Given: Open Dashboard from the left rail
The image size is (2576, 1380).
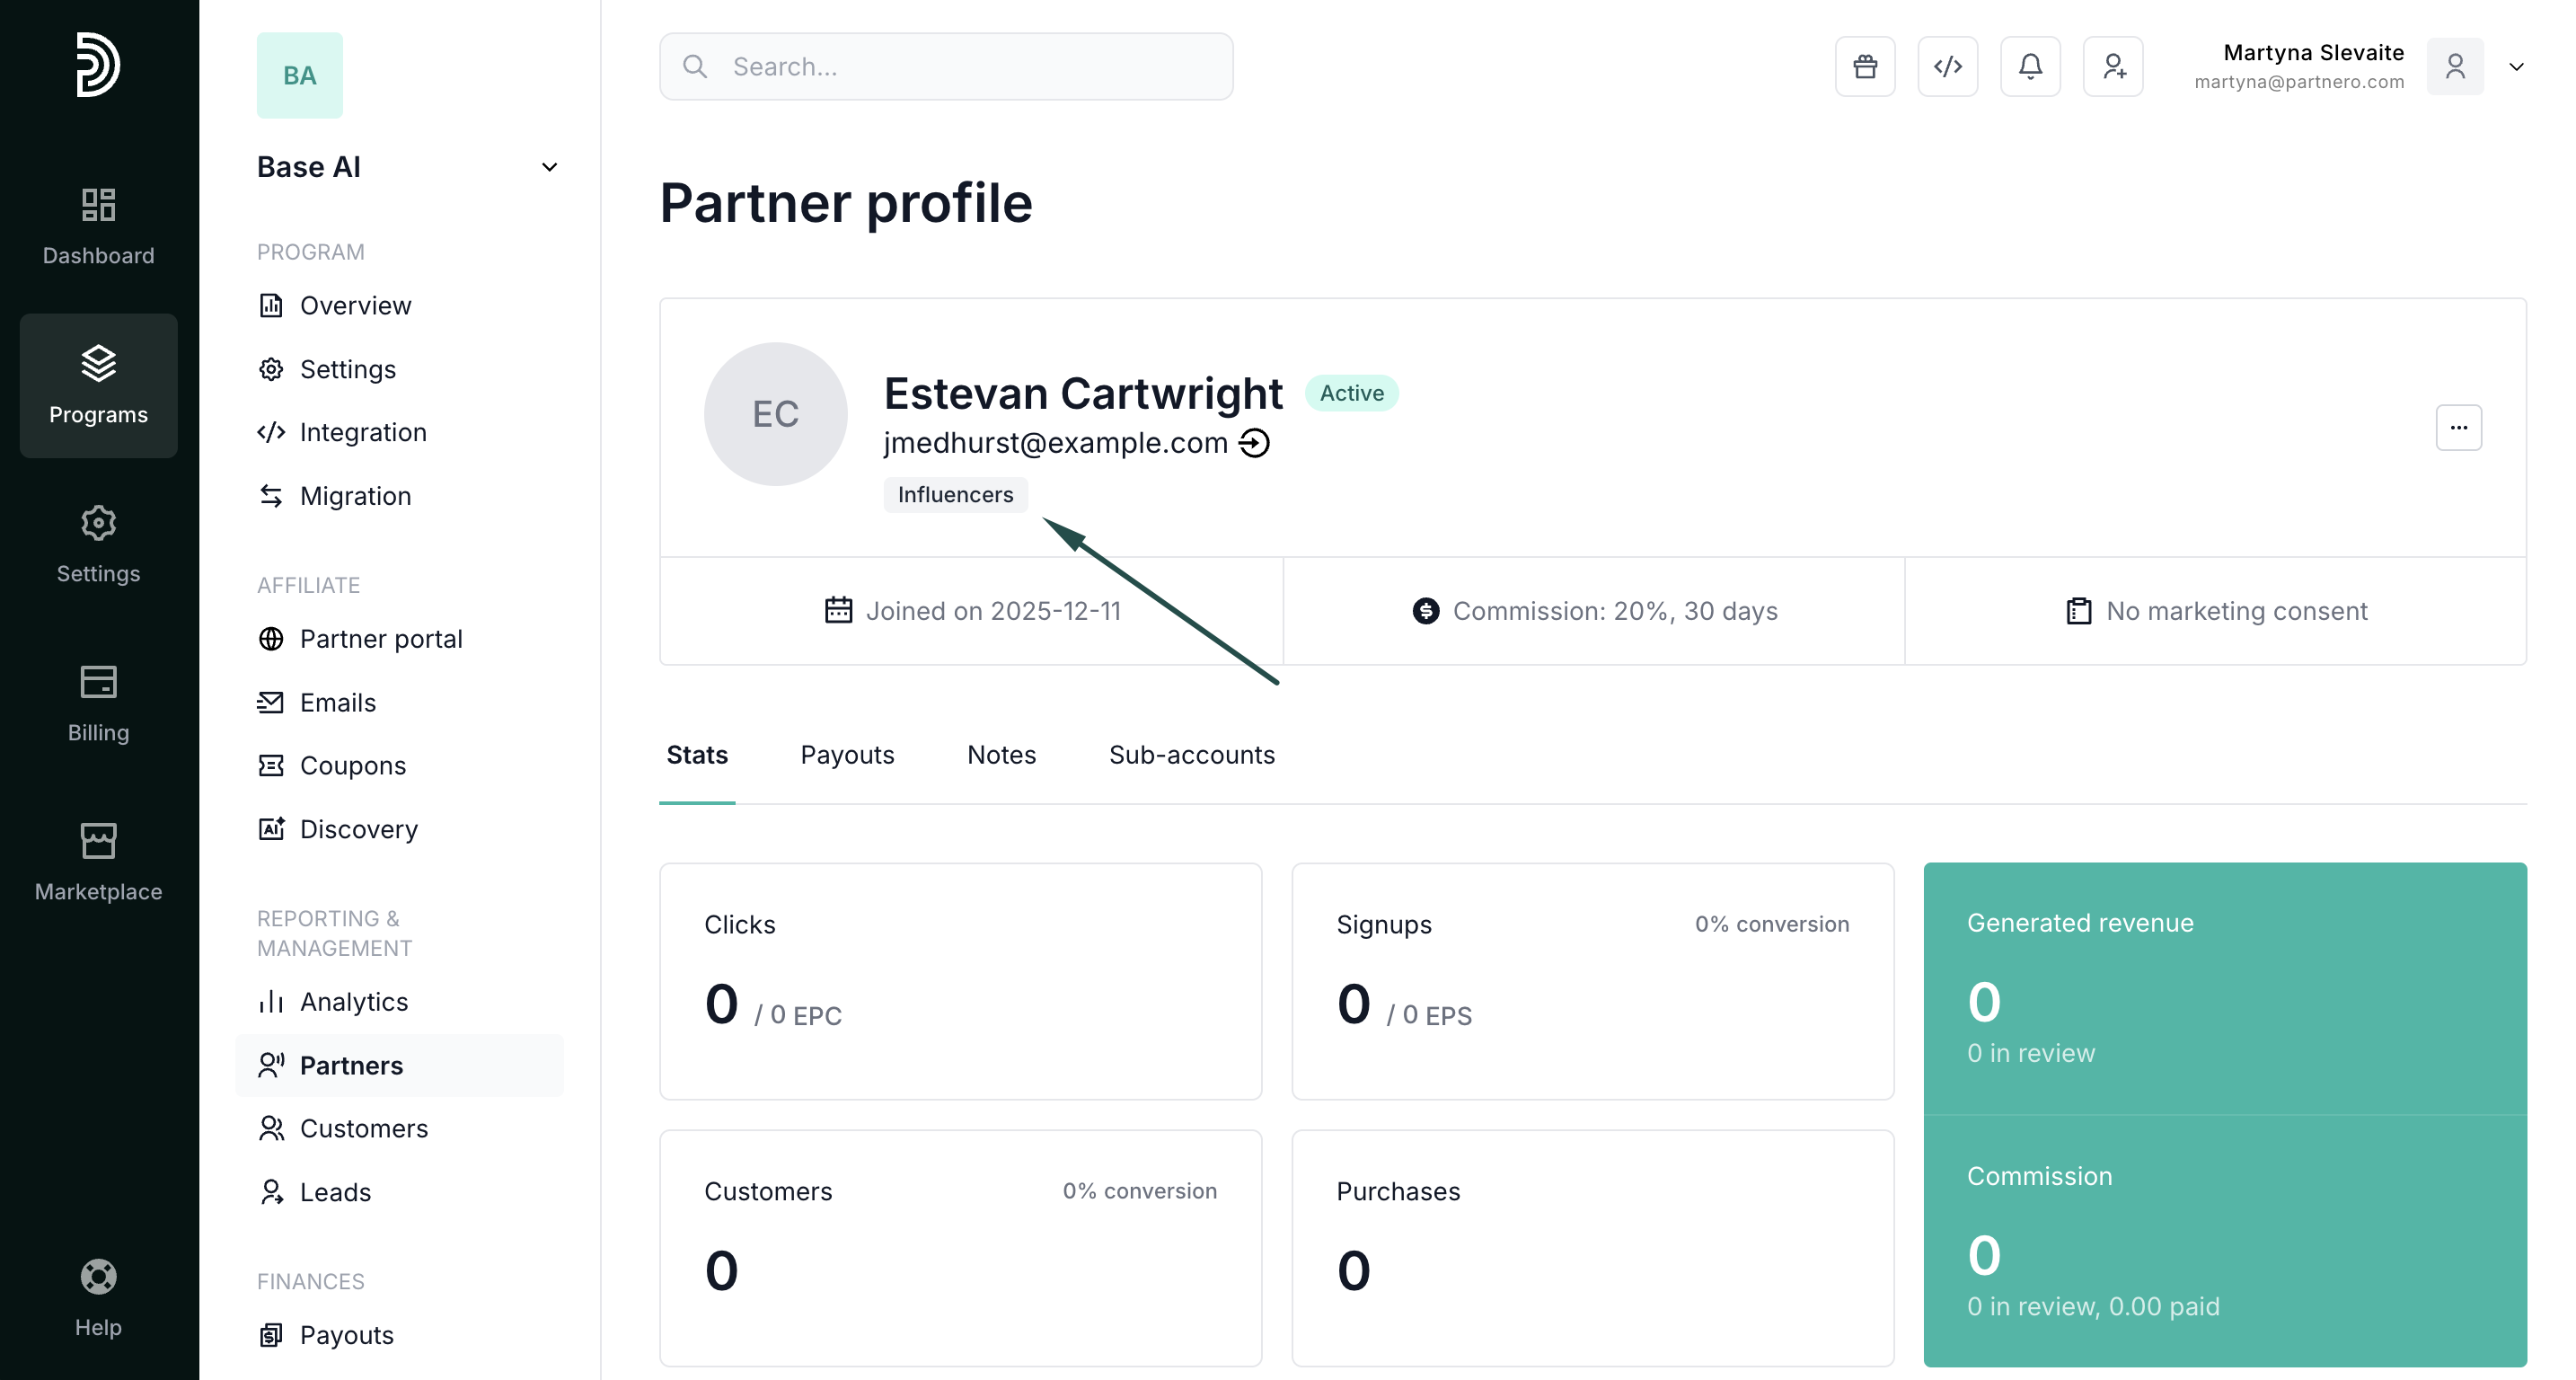Looking at the screenshot, I should [98, 226].
